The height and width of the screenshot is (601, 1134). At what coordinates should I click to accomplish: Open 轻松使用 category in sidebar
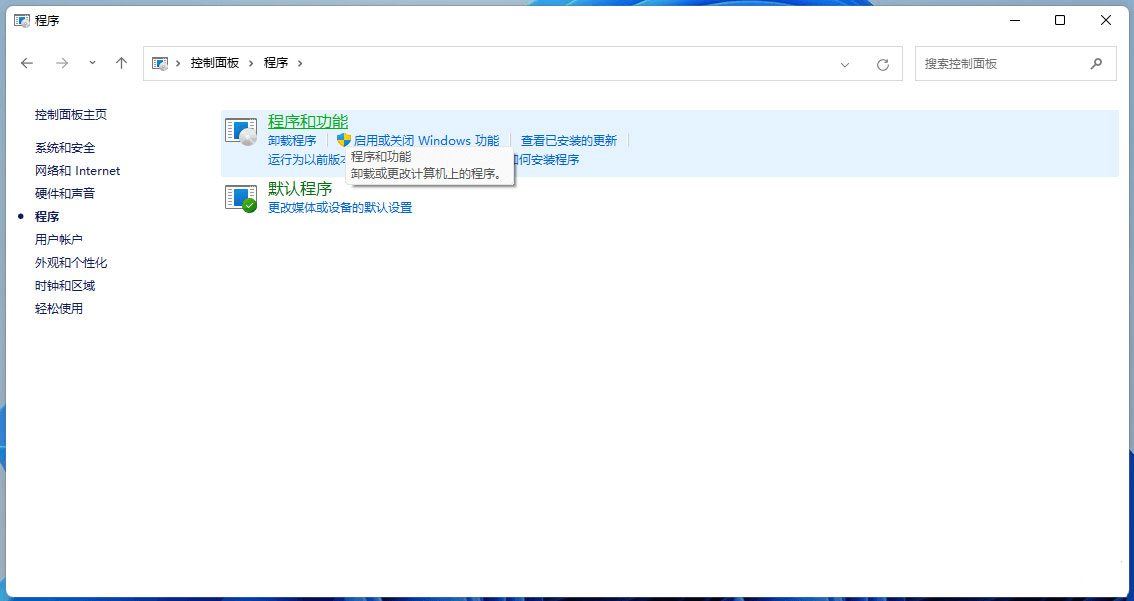click(x=59, y=309)
